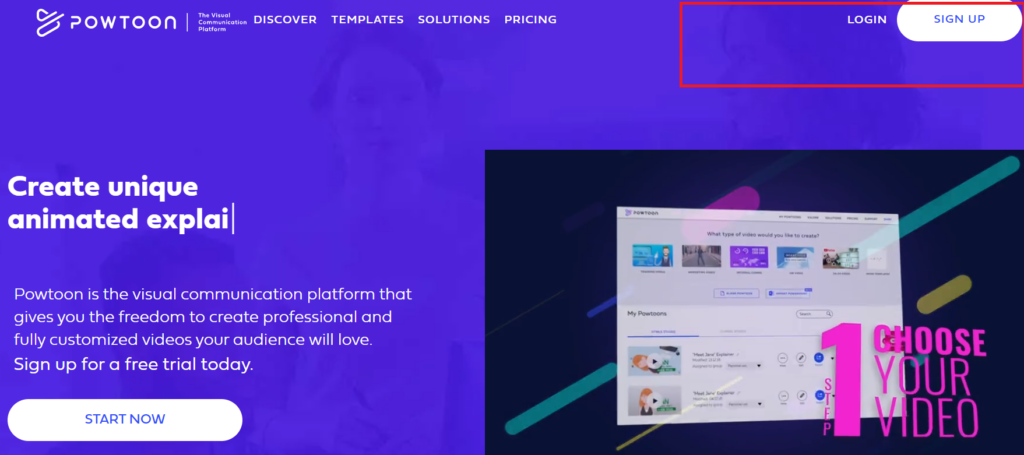1024x455 pixels.
Task: Select the purple Internal Comms video thumbnail
Action: (748, 257)
